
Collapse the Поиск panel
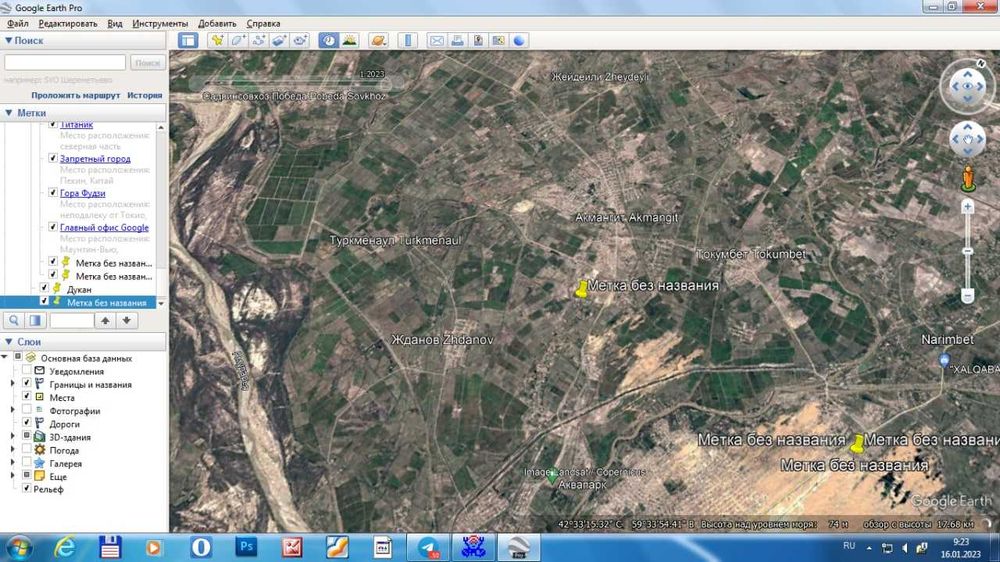click(8, 40)
